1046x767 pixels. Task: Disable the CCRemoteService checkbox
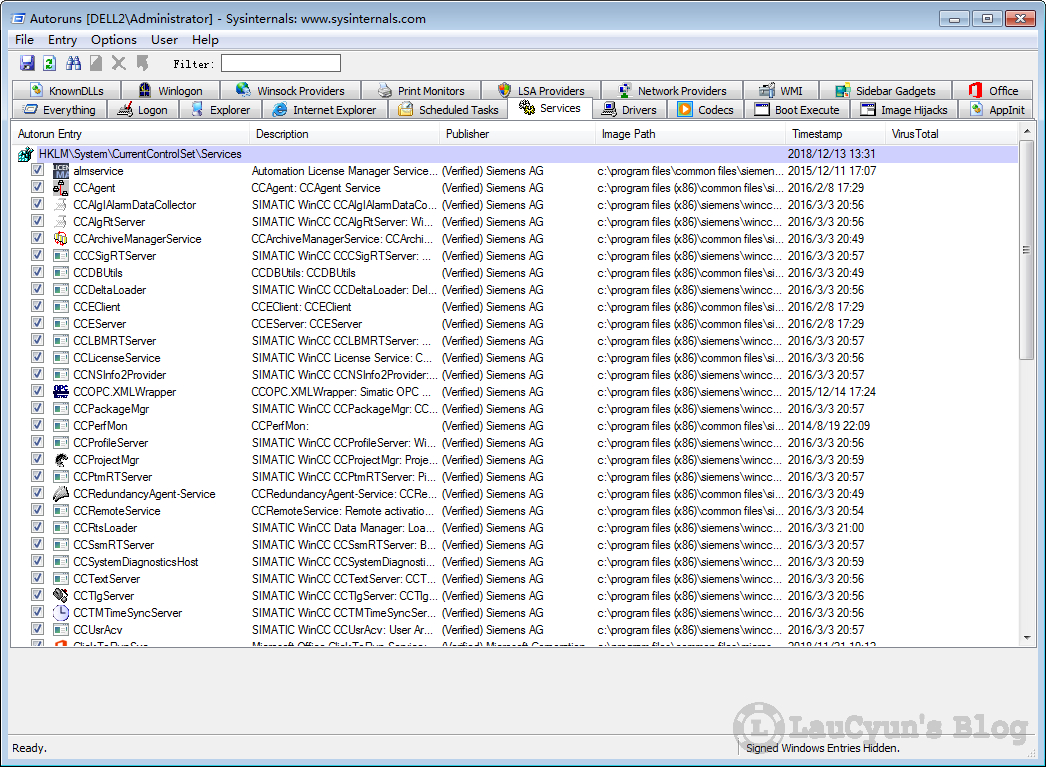pyautogui.click(x=37, y=510)
